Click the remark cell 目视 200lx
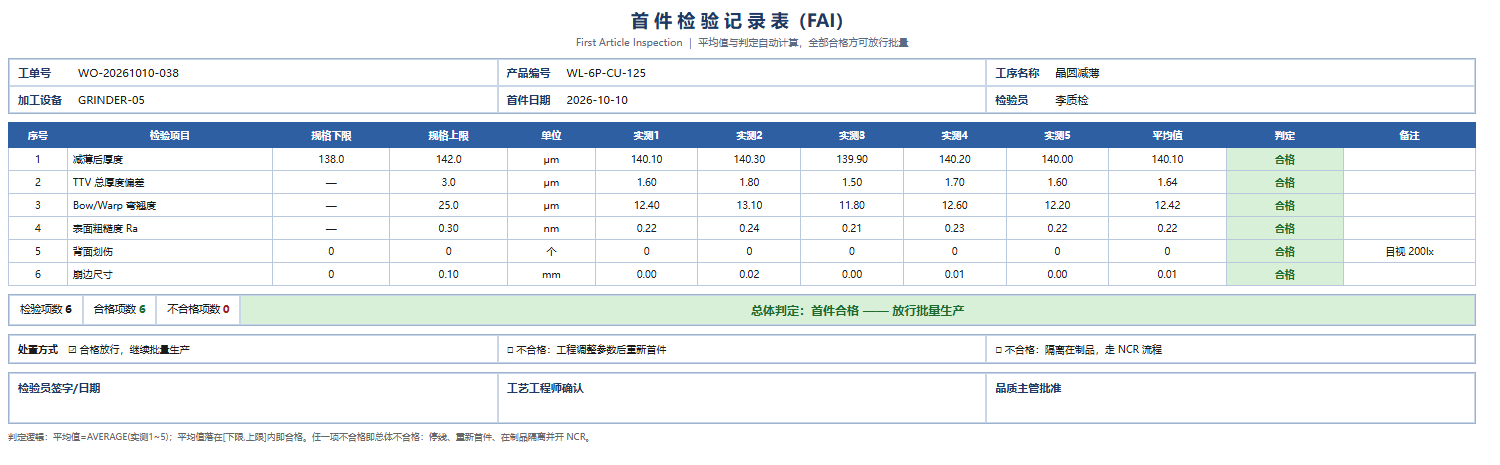1500x465 pixels. (x=1409, y=251)
